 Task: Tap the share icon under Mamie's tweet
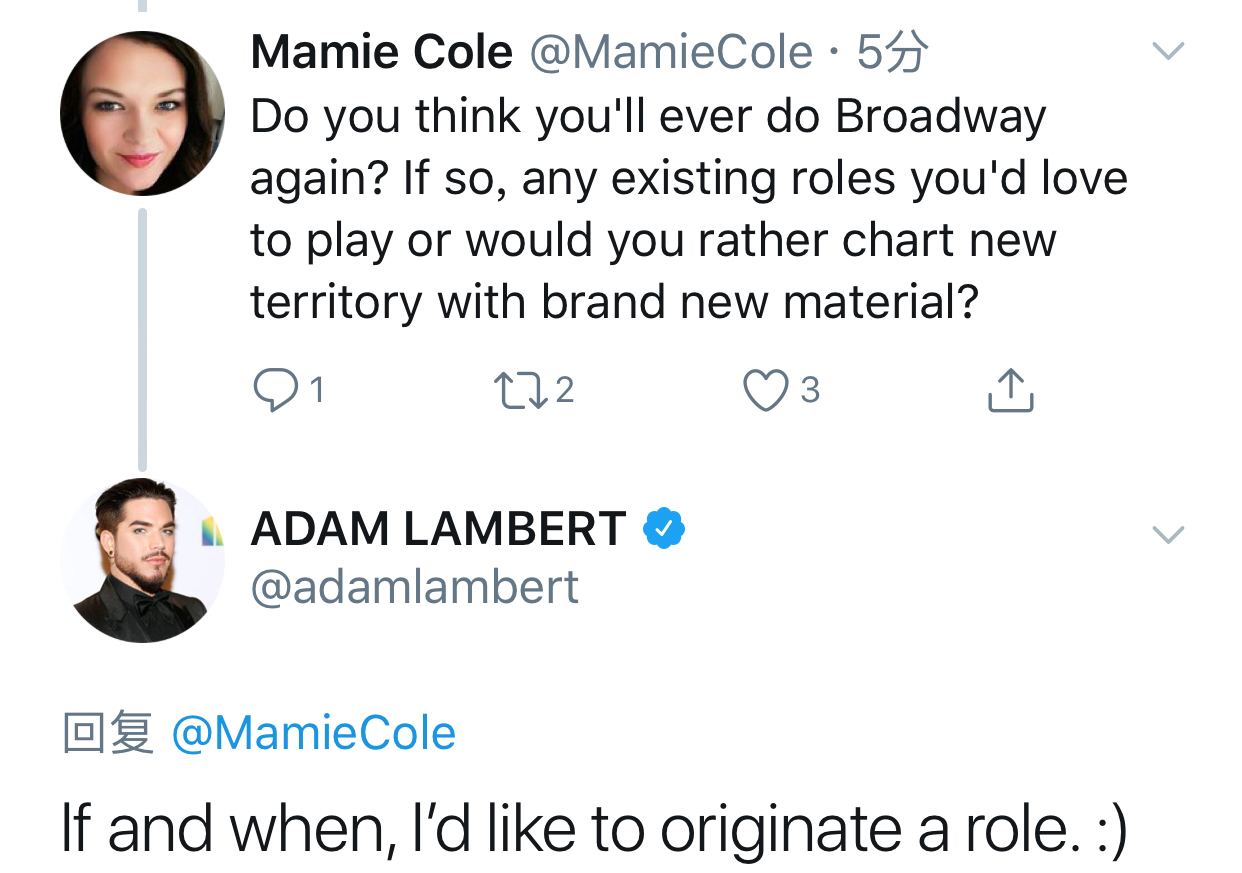coord(1010,391)
